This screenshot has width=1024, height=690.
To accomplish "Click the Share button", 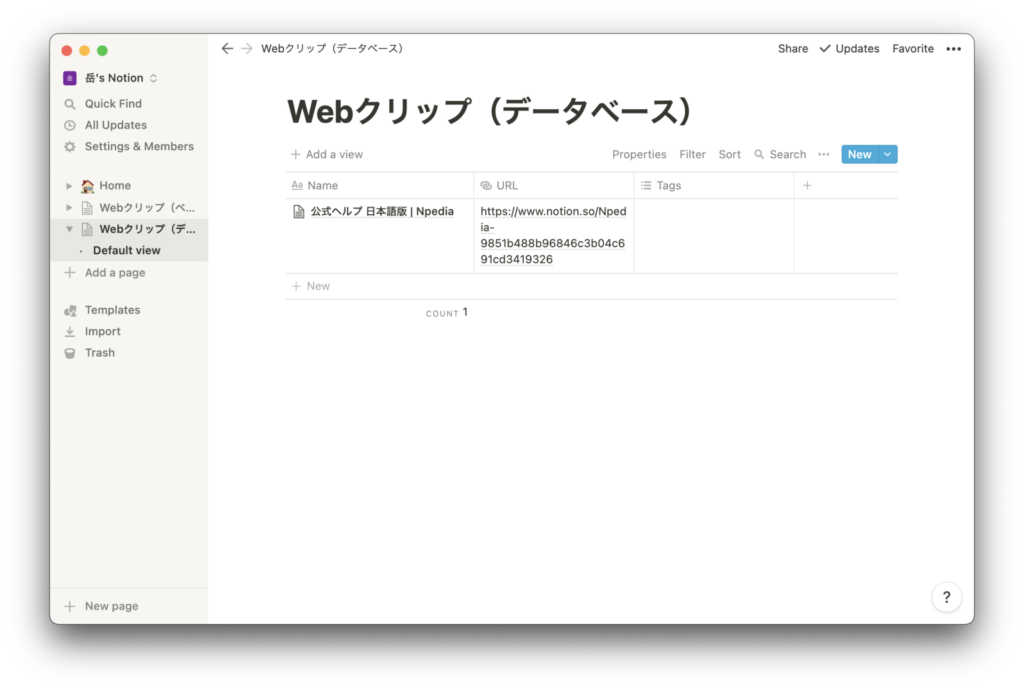I will tap(793, 49).
